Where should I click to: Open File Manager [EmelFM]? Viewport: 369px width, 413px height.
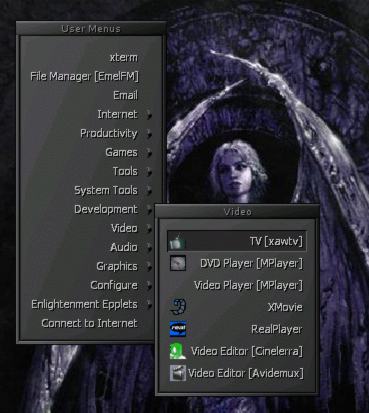(x=84, y=76)
